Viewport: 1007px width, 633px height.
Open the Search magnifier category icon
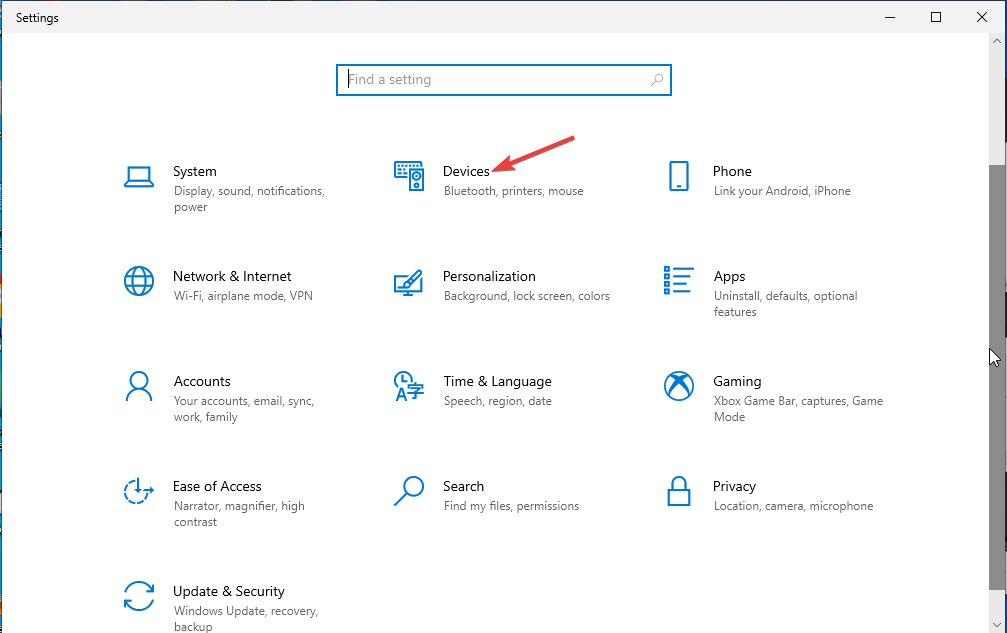tap(409, 490)
